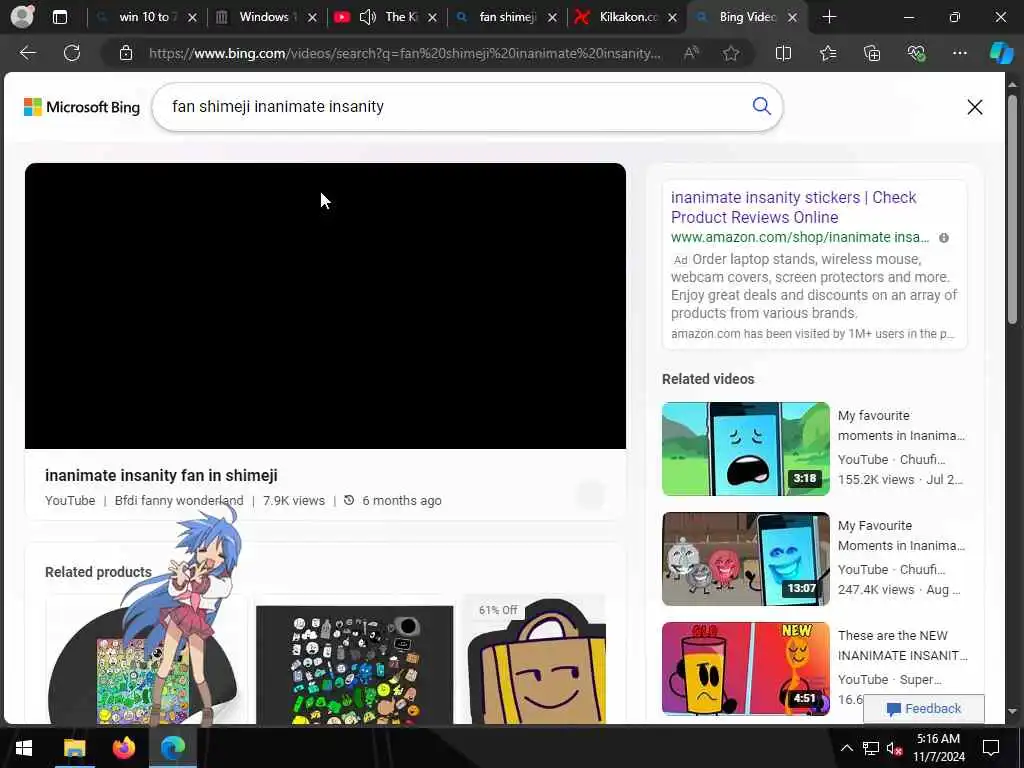Close the Bing video viewer with X
This screenshot has height=768, width=1024.
(x=974, y=107)
